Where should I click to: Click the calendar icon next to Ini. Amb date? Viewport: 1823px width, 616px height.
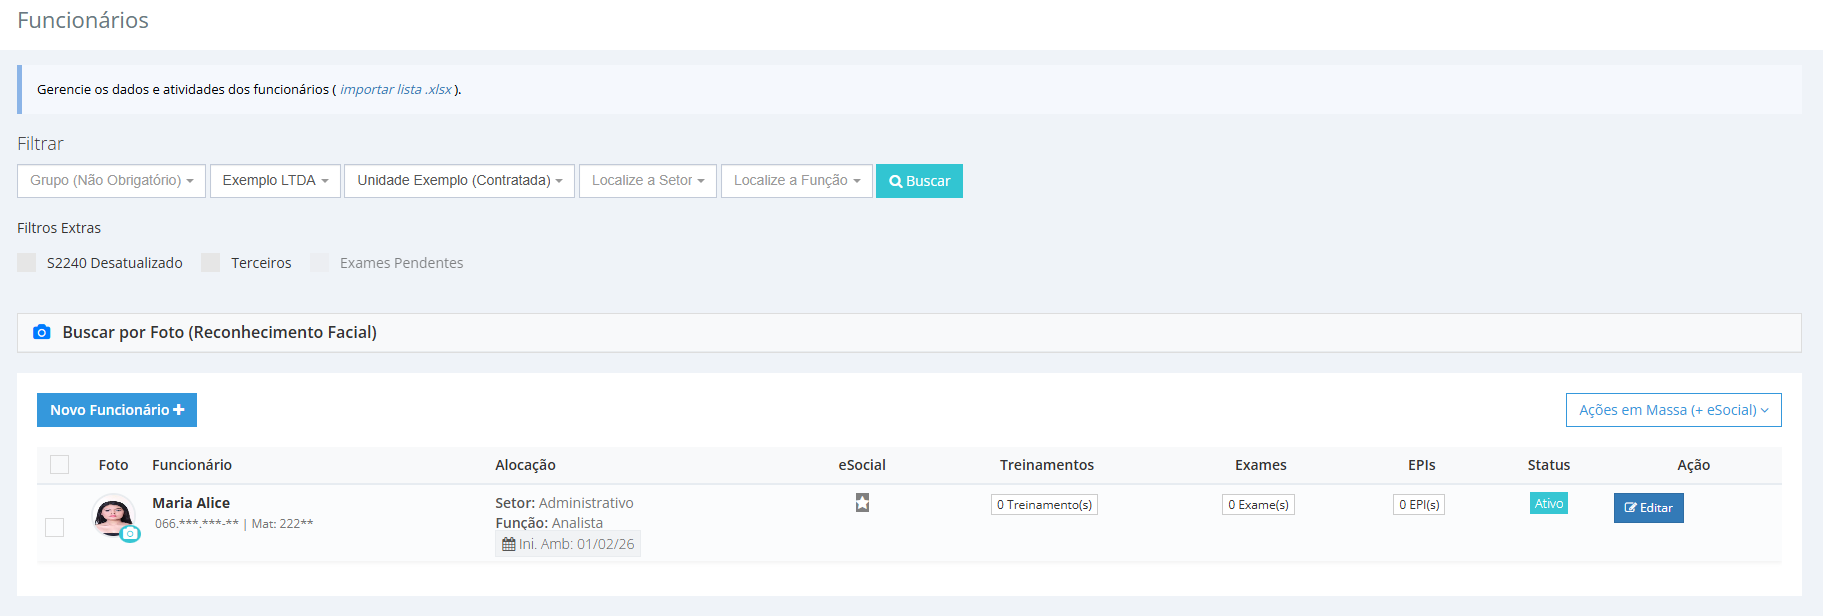click(508, 544)
